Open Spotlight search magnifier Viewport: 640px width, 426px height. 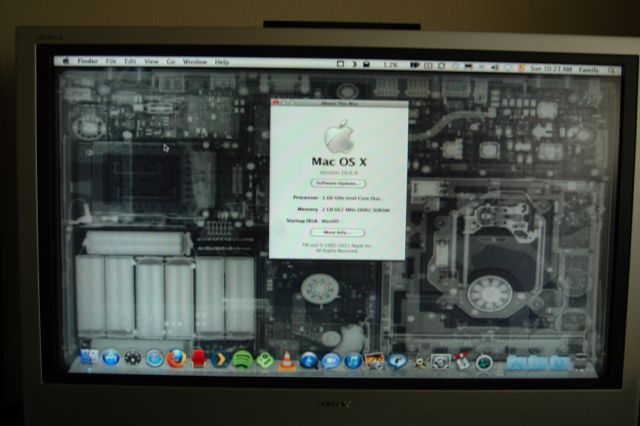click(x=611, y=70)
